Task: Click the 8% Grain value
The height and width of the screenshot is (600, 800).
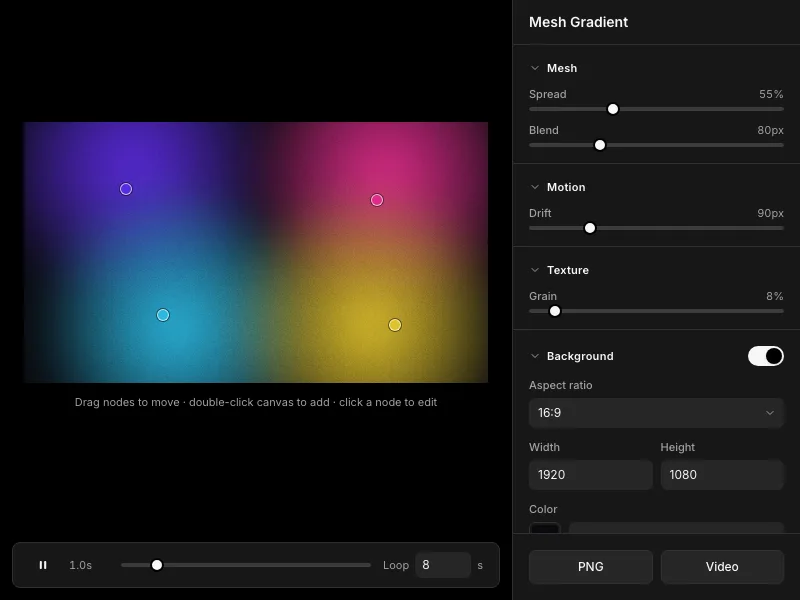Action: (x=774, y=296)
